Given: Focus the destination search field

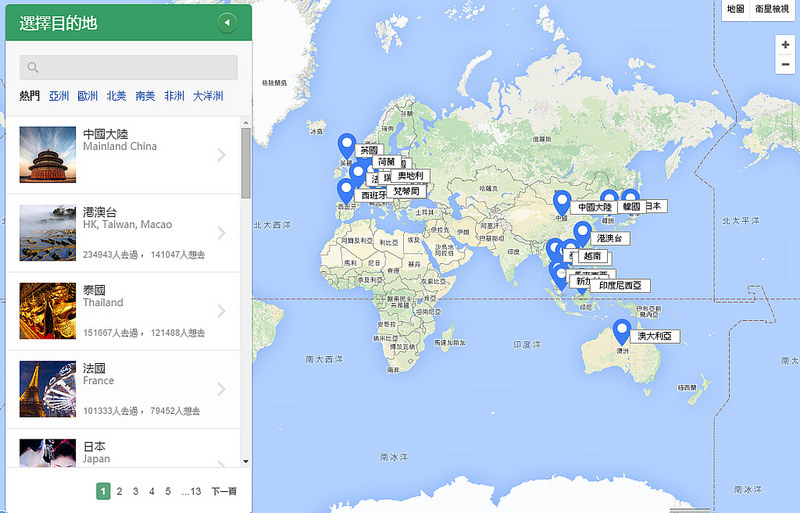Looking at the screenshot, I should 129,67.
